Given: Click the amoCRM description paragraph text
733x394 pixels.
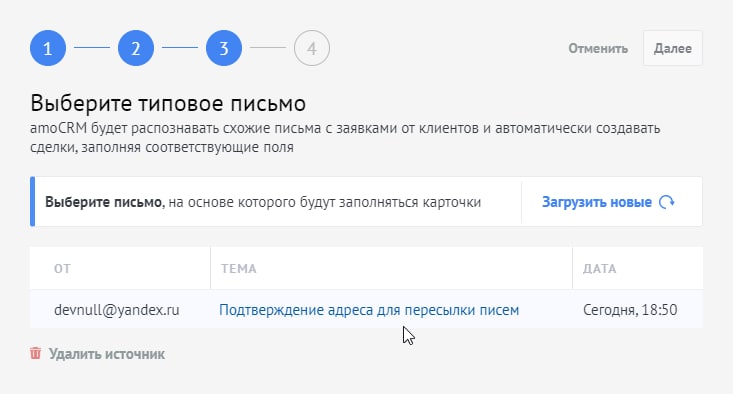Looking at the screenshot, I should pyautogui.click(x=345, y=137).
